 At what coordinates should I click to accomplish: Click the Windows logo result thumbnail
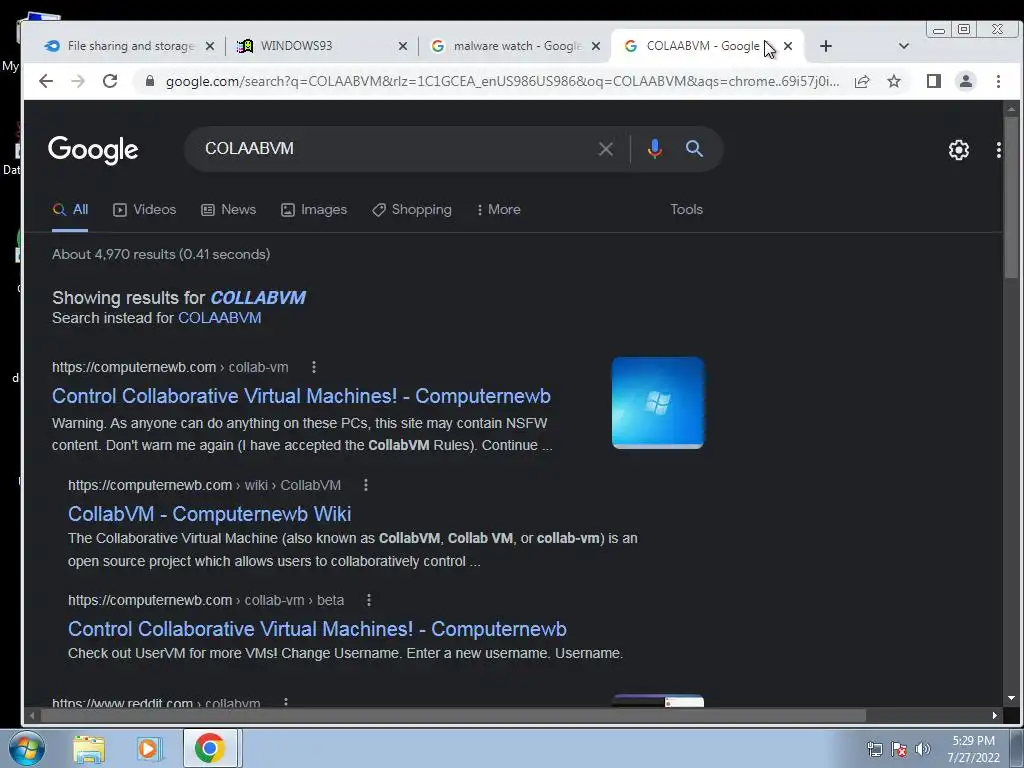(x=658, y=403)
